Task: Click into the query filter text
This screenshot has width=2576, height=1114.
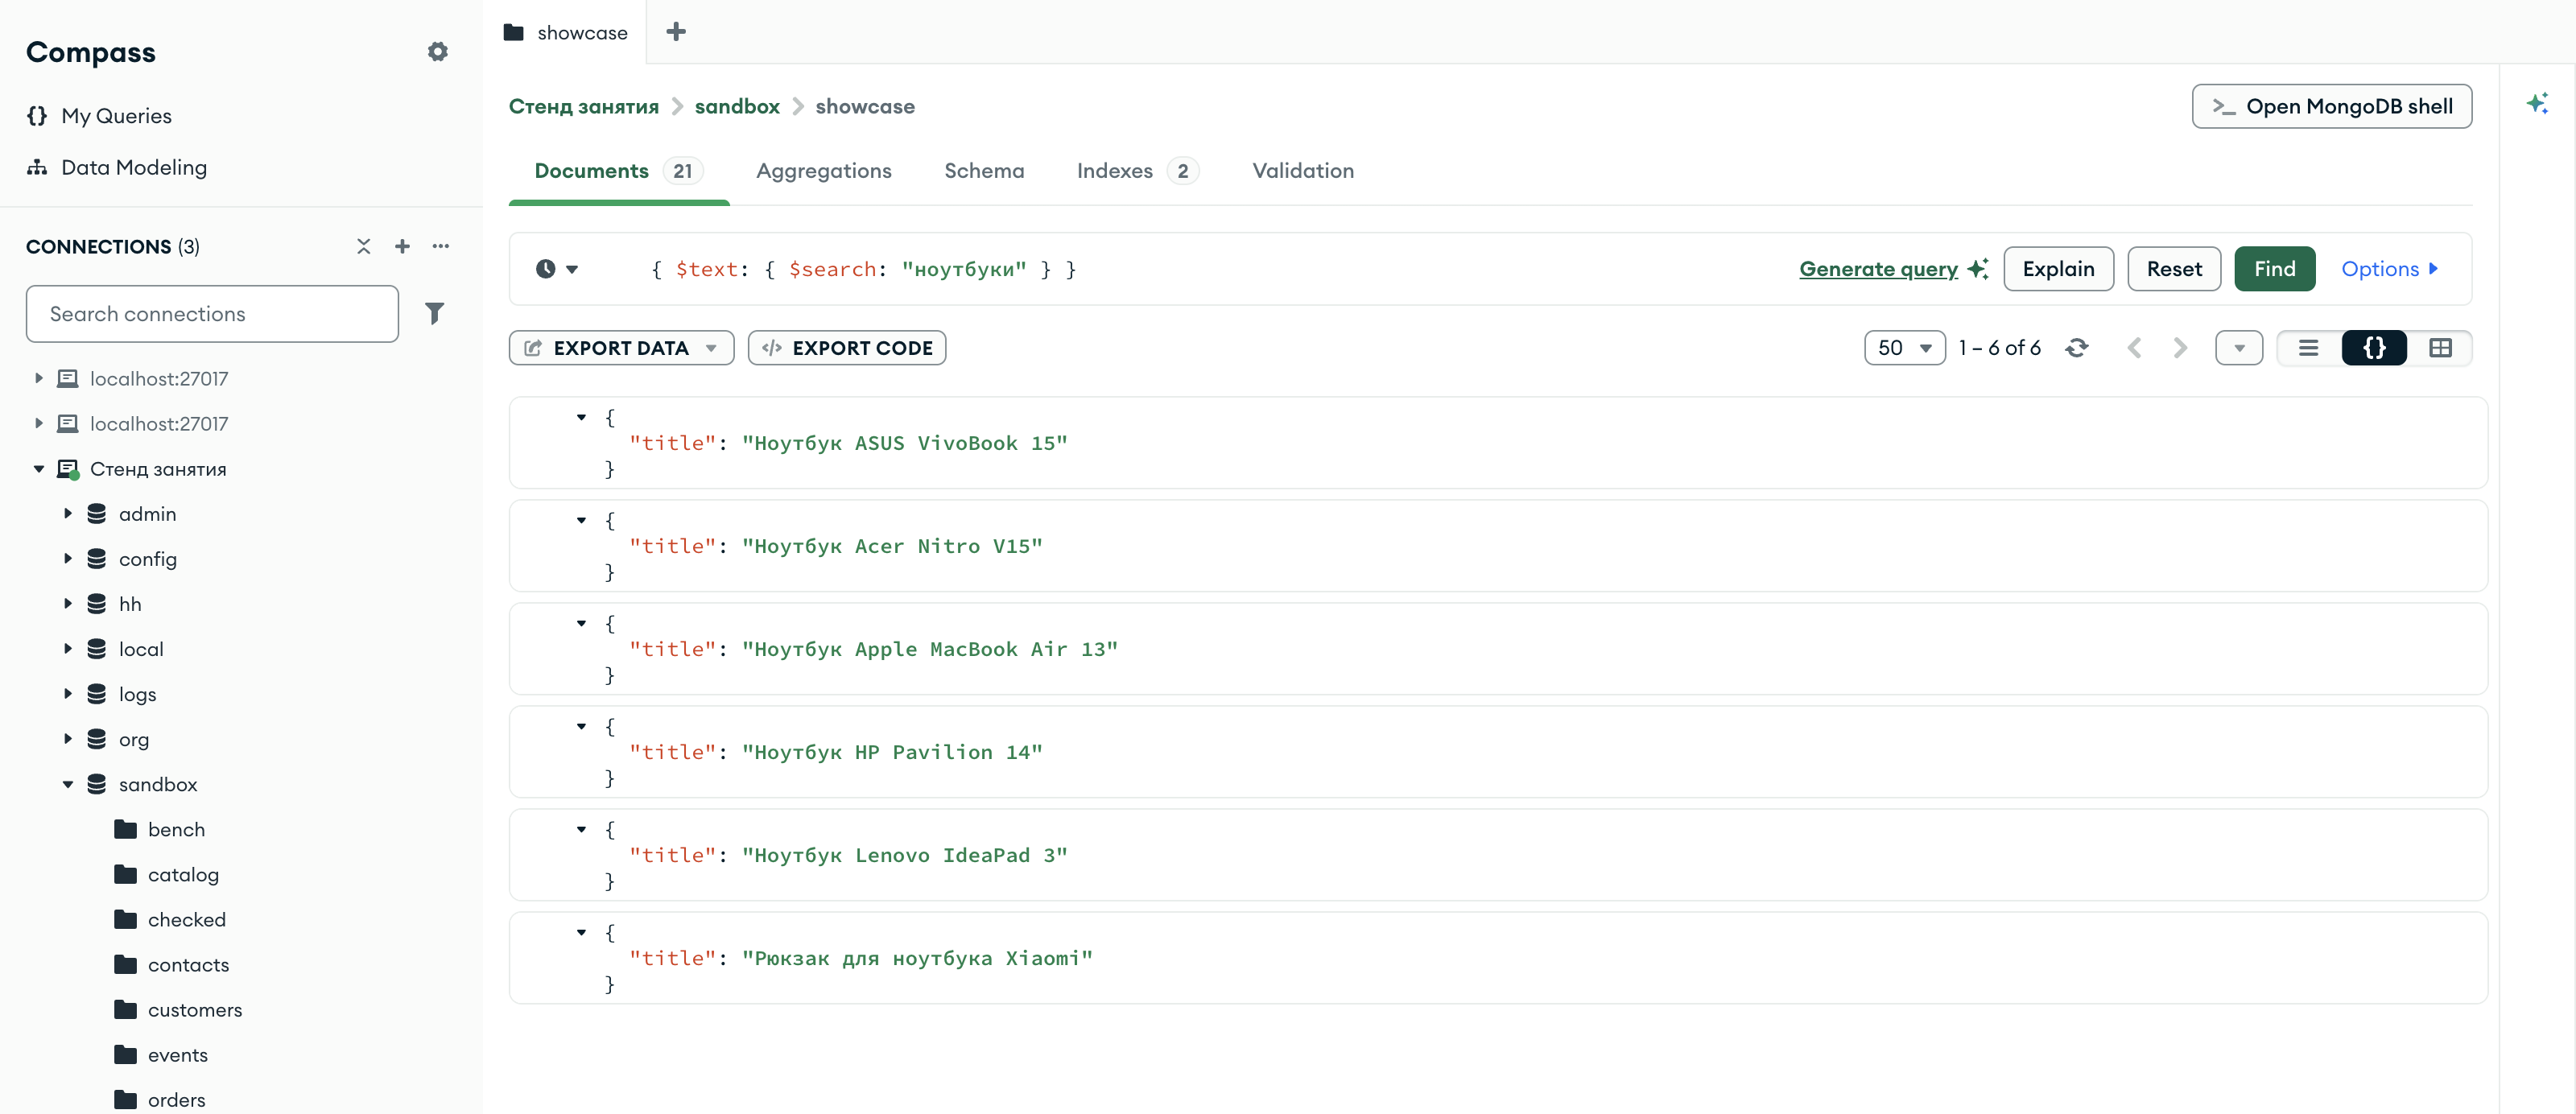Action: (863, 270)
